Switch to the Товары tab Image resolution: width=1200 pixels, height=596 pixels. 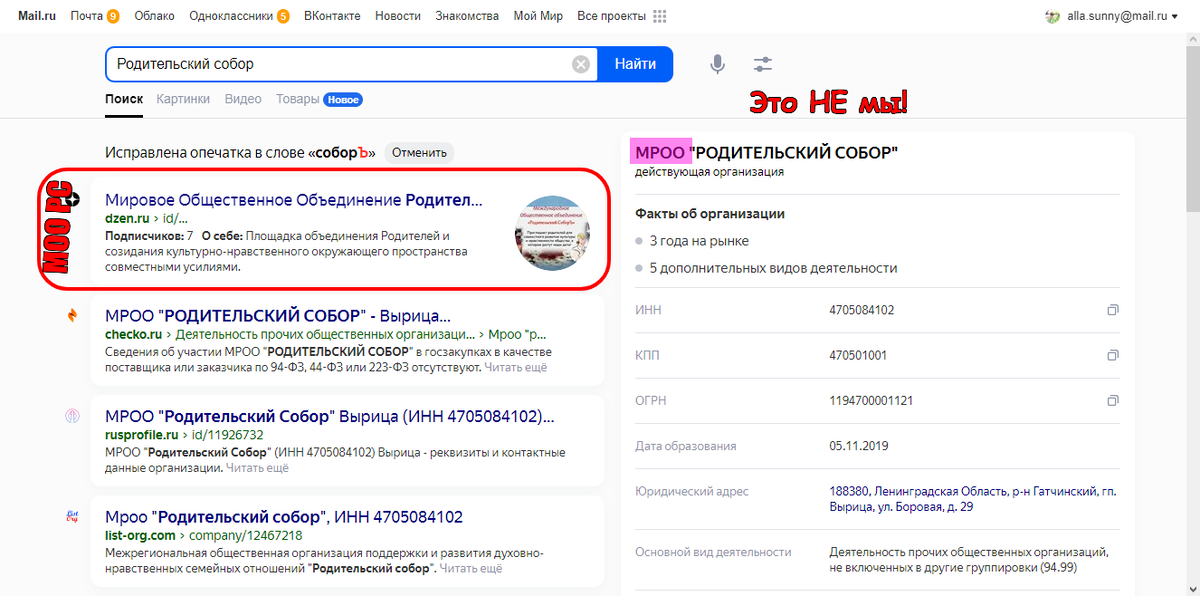click(x=298, y=99)
